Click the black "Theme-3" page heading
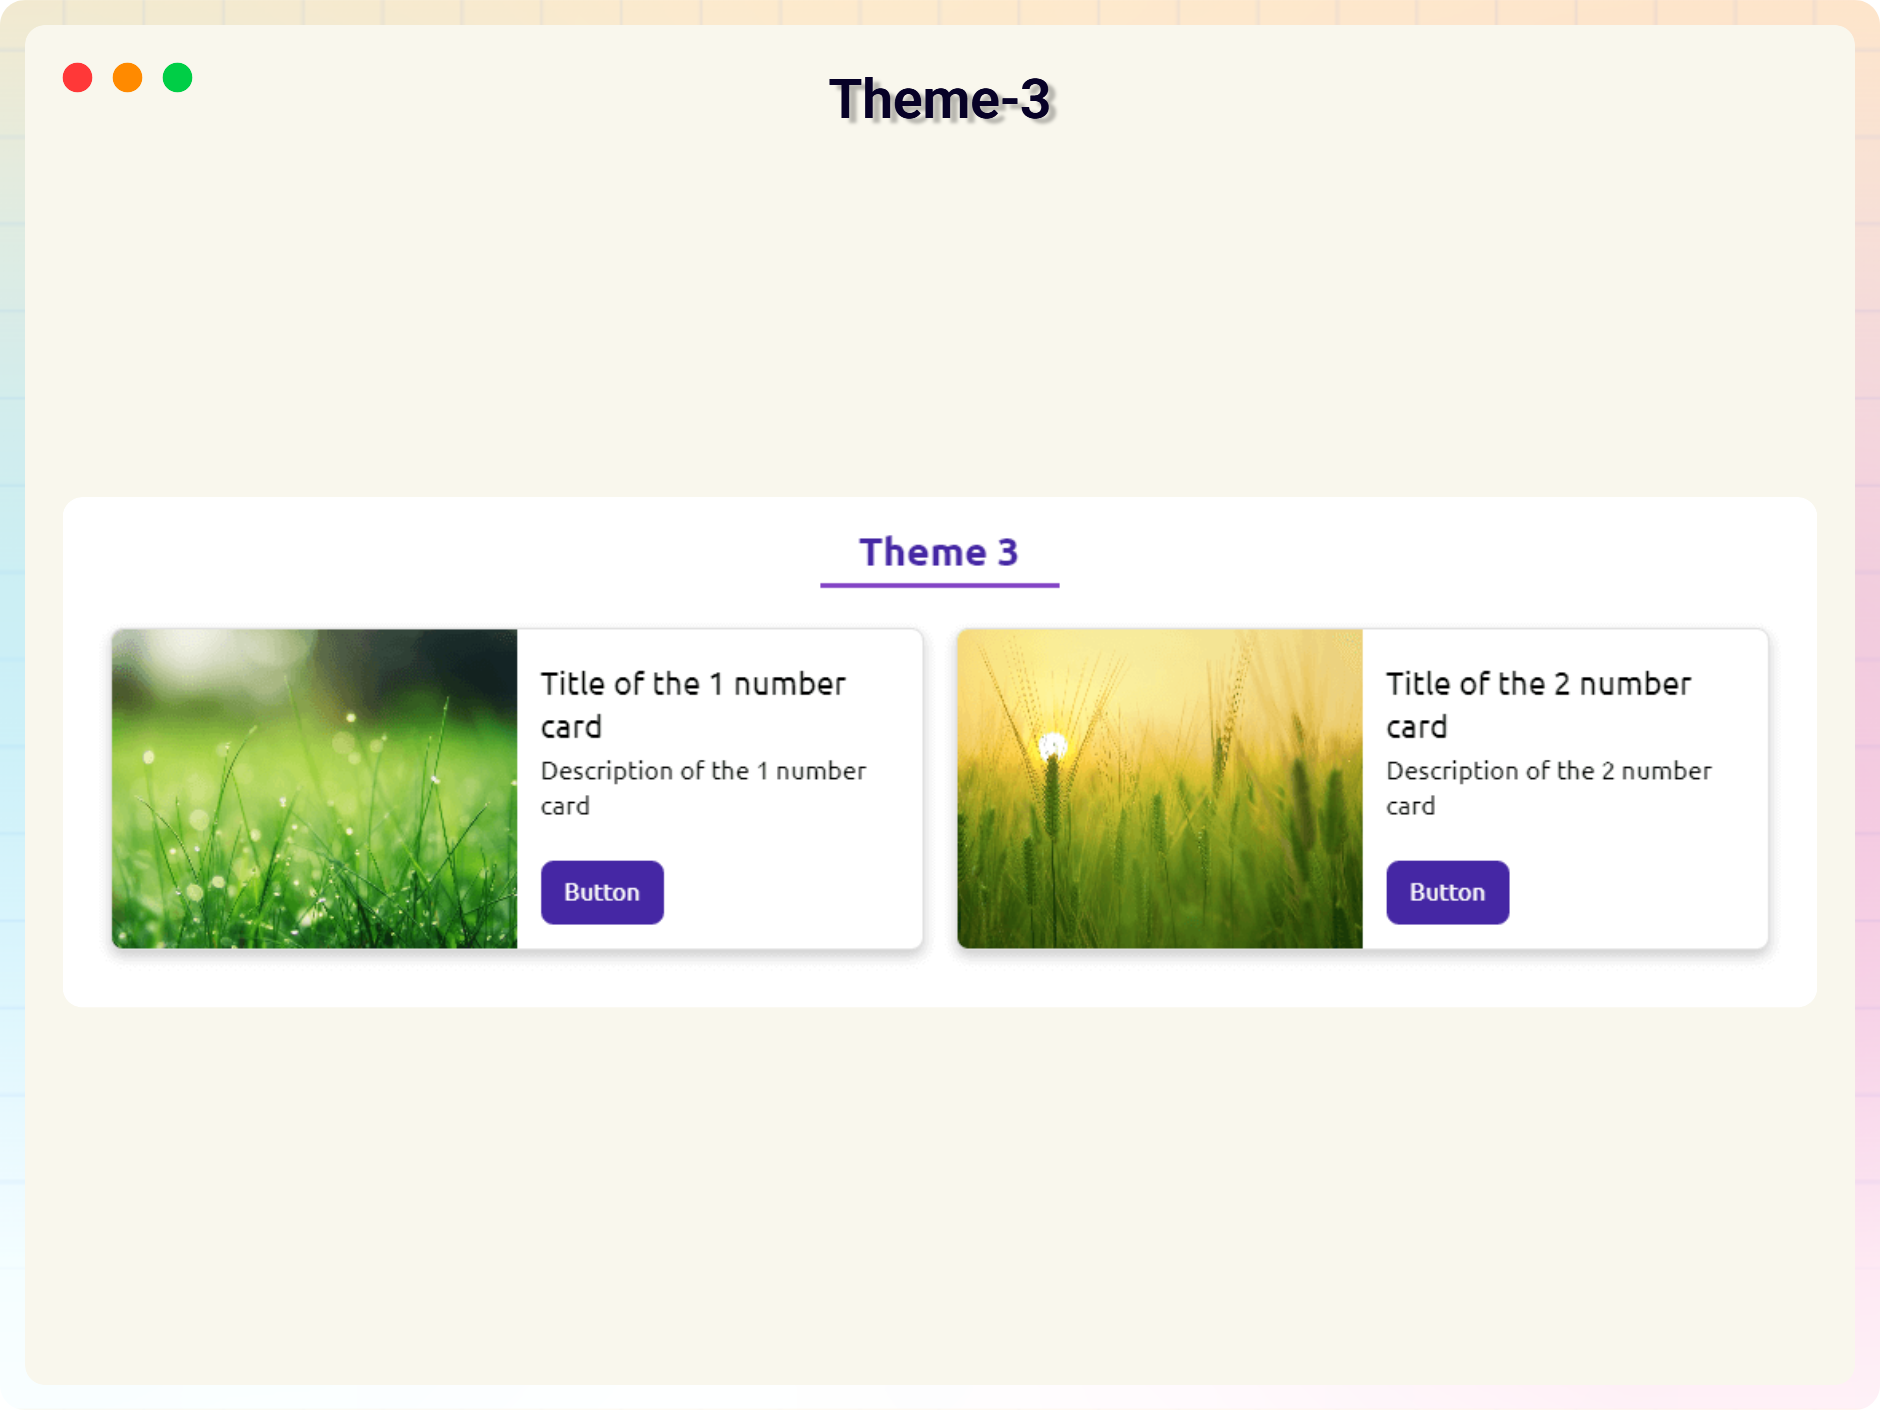 point(939,99)
